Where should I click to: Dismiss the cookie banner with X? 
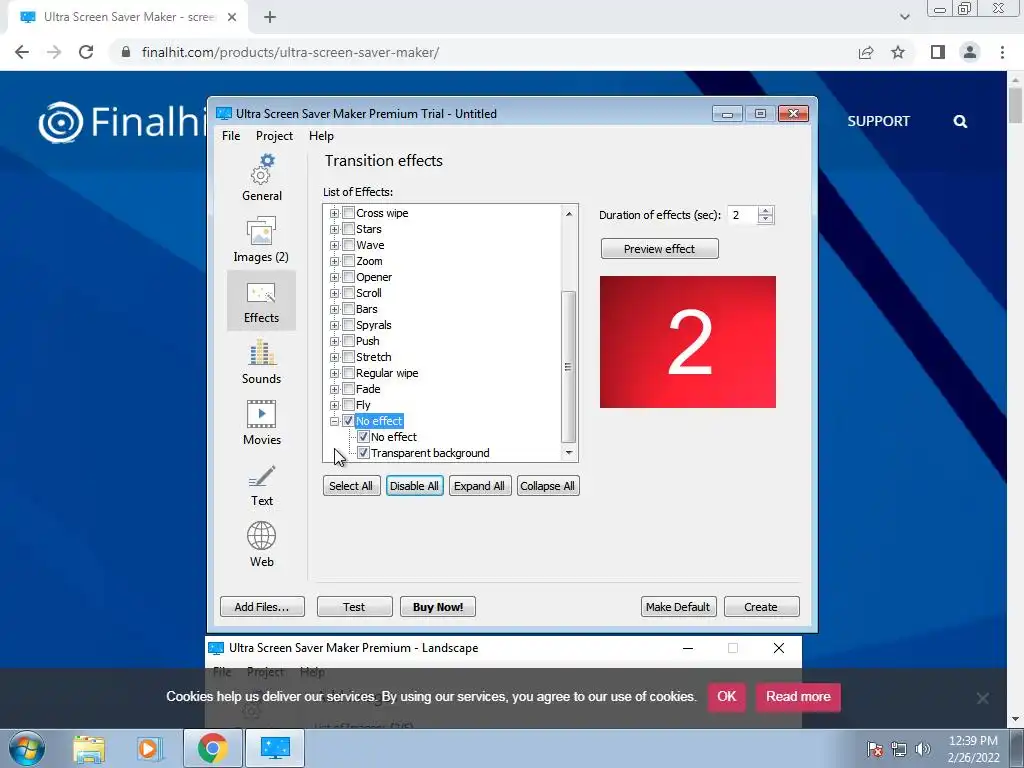tap(982, 698)
